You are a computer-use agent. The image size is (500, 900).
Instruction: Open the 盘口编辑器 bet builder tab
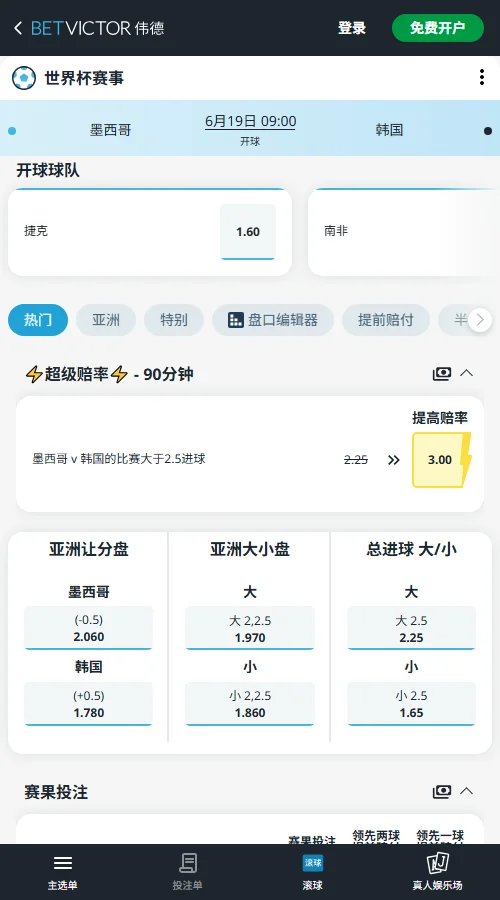coord(273,320)
